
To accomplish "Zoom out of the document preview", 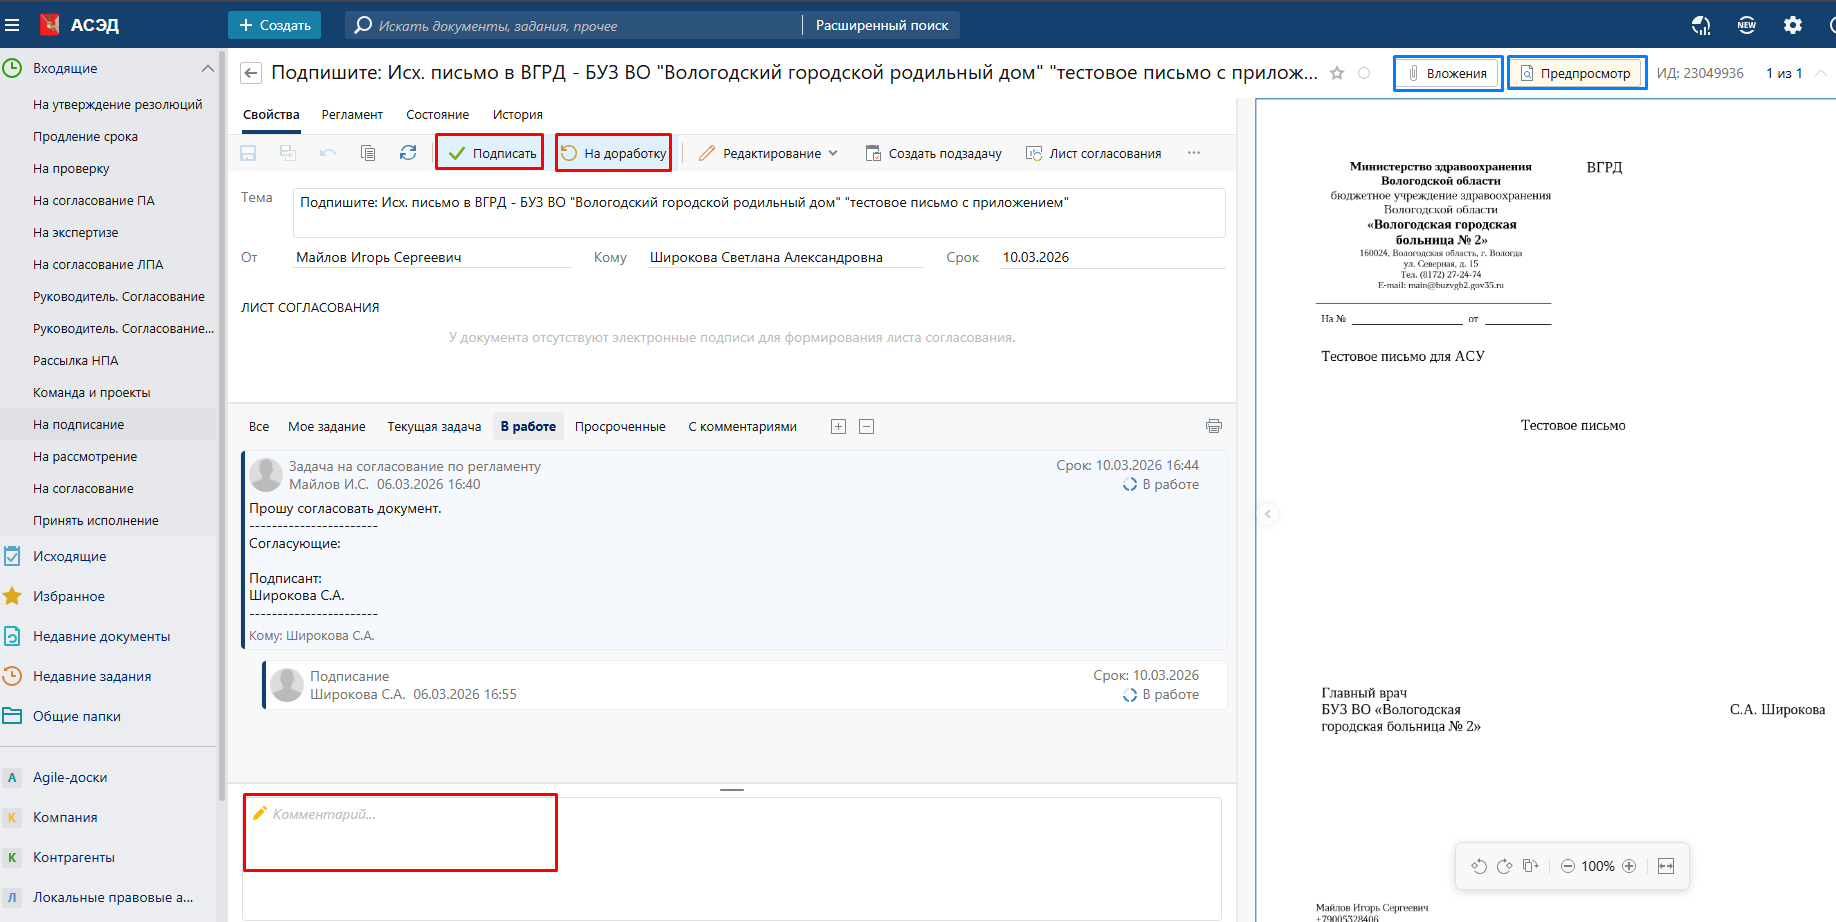I will tap(1568, 866).
